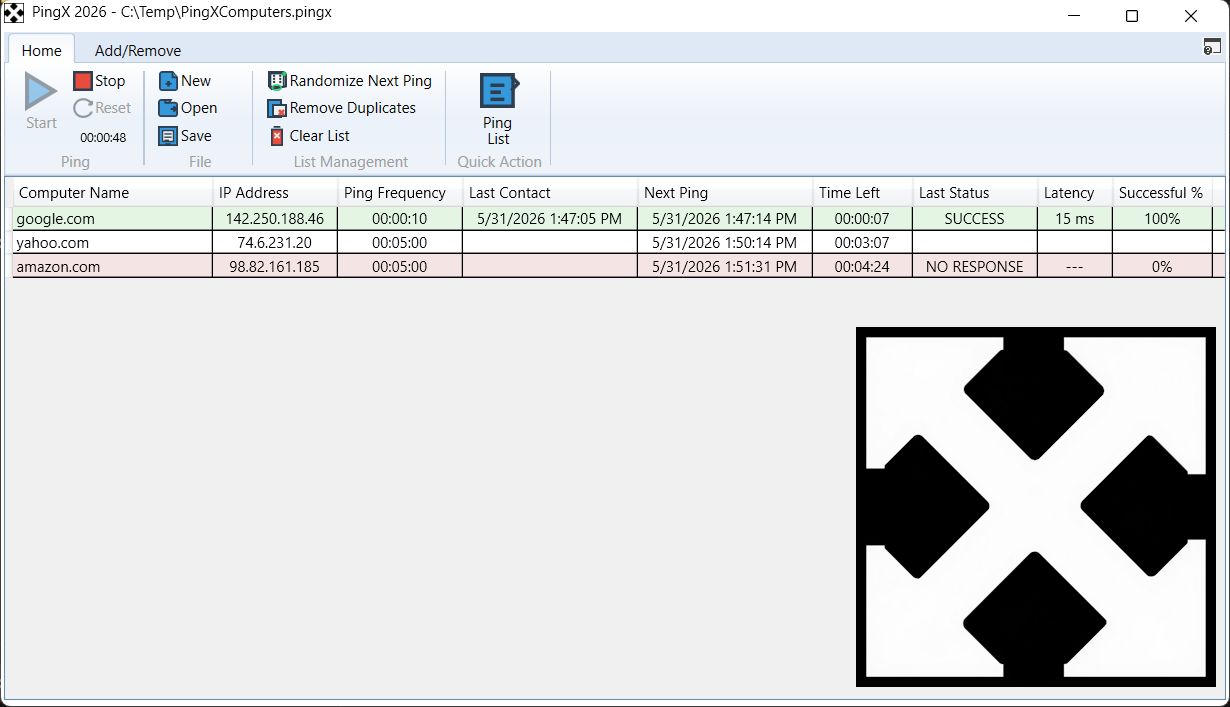
Task: Click elapsed timer 00:00:48
Action: pyautogui.click(x=103, y=138)
